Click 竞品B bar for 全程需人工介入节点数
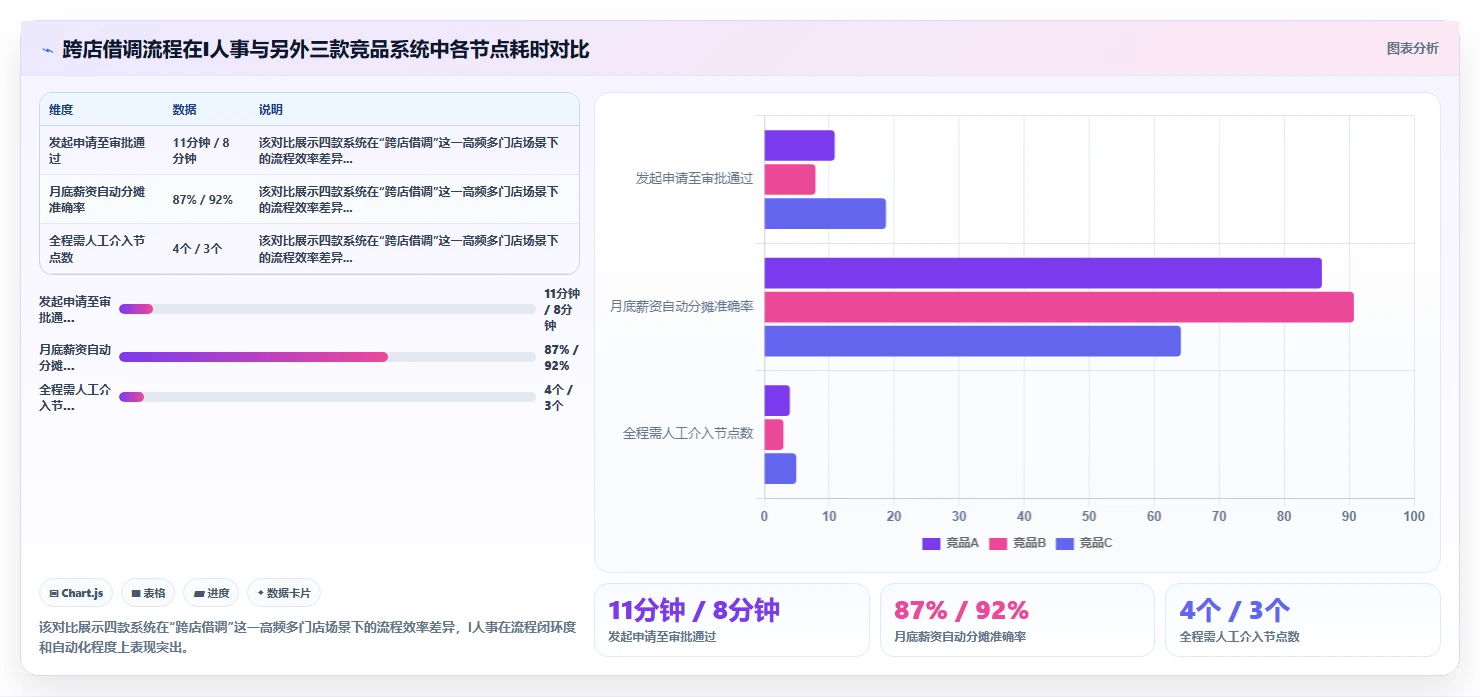The width and height of the screenshot is (1480, 697). [774, 434]
